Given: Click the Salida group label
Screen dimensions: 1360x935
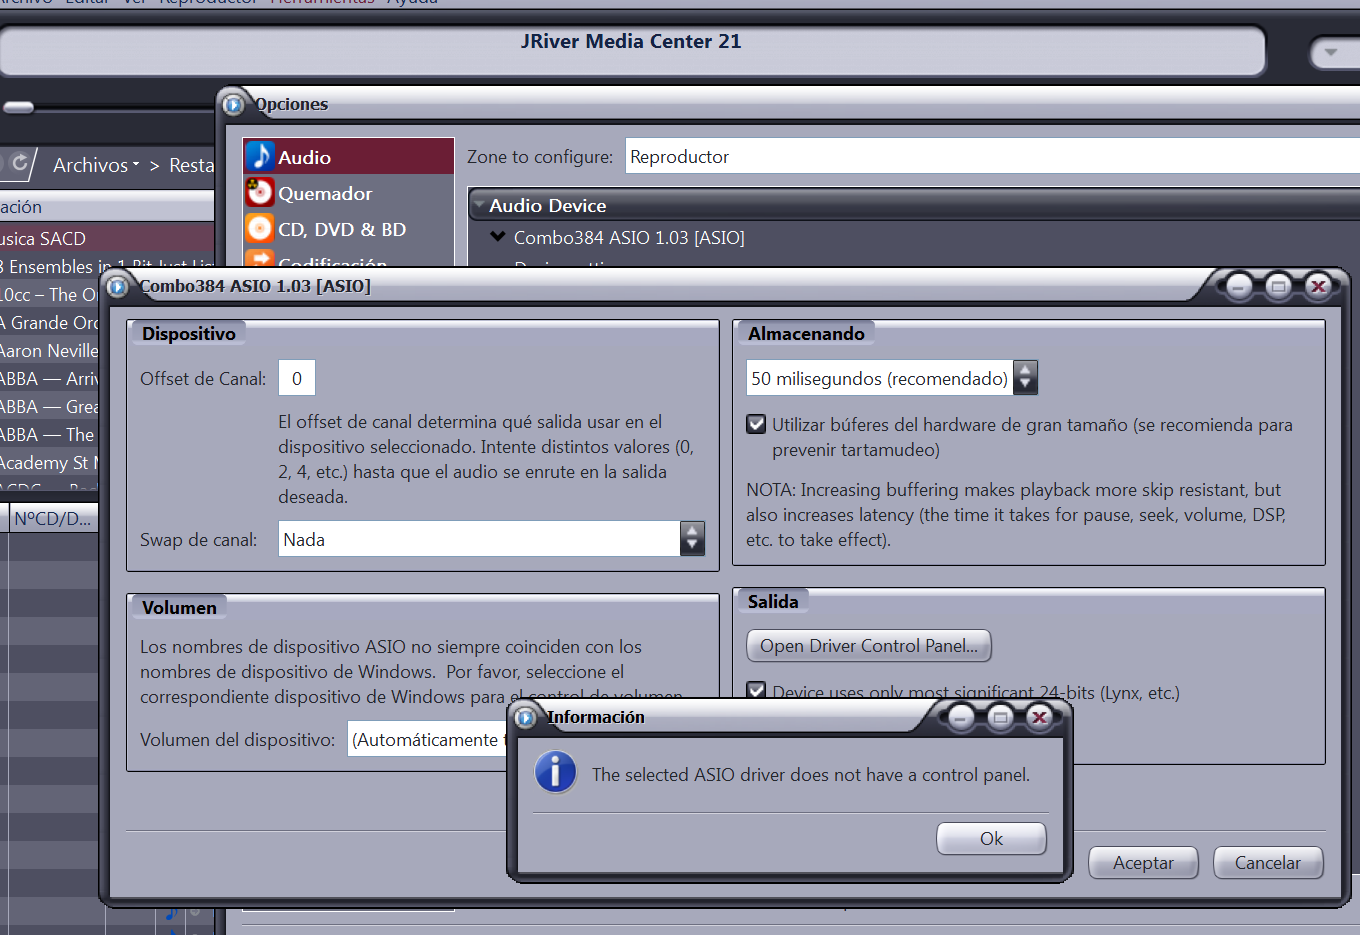Looking at the screenshot, I should point(773,601).
